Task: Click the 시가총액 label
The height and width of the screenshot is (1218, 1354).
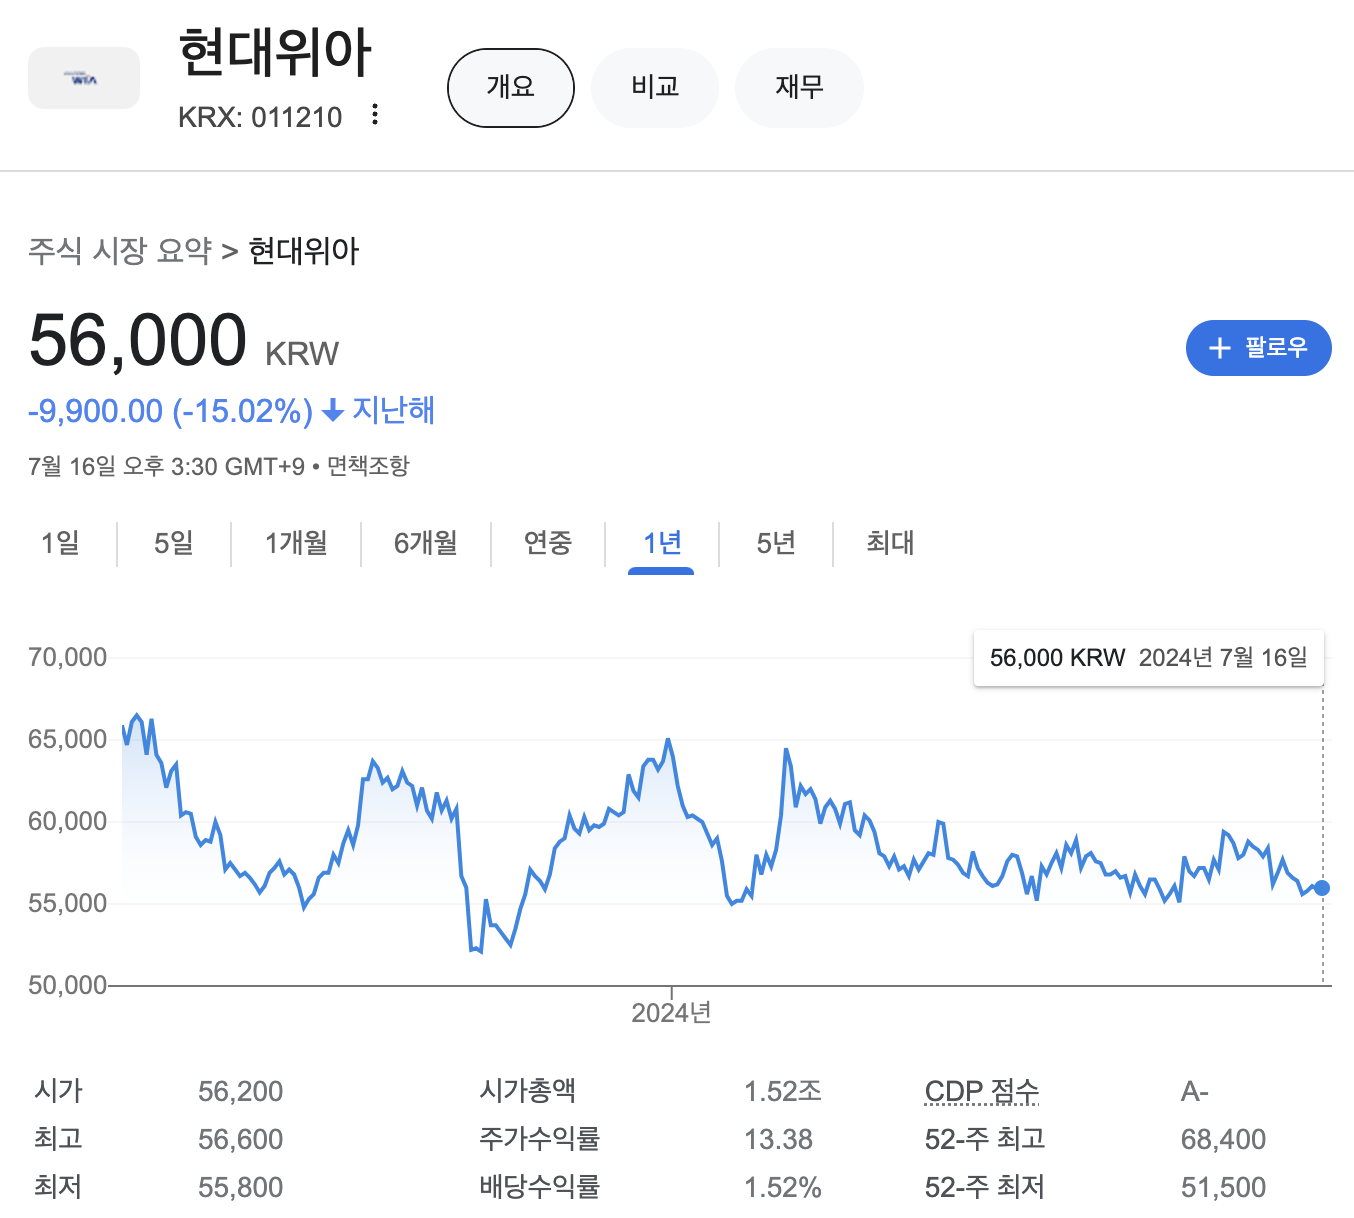Action: [527, 1091]
